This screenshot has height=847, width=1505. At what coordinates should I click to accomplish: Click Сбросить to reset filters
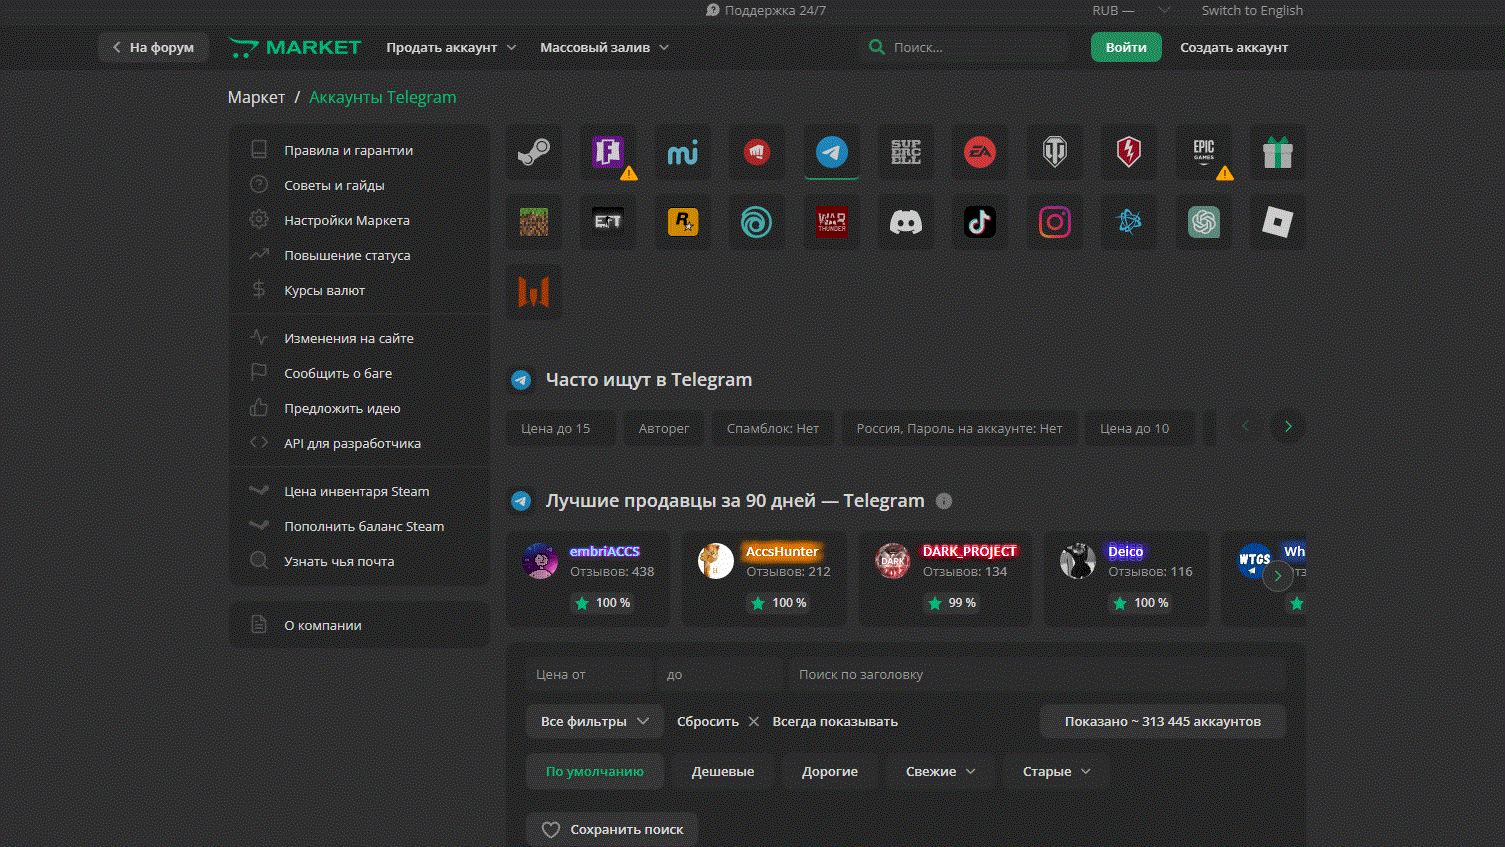coord(718,721)
